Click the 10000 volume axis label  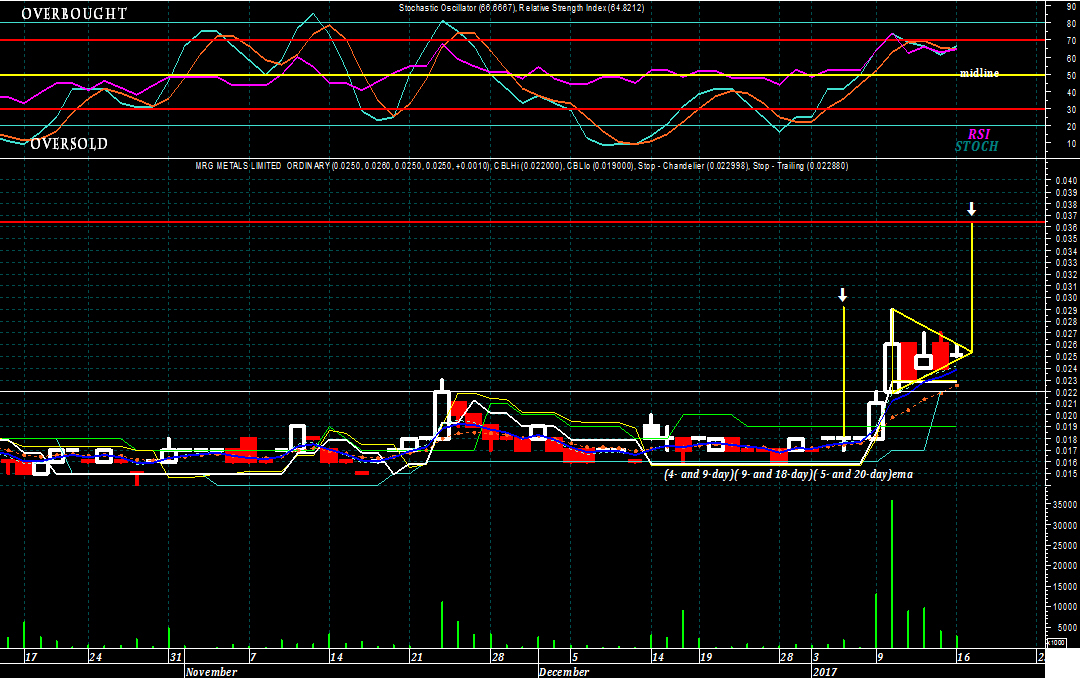(x=1066, y=606)
